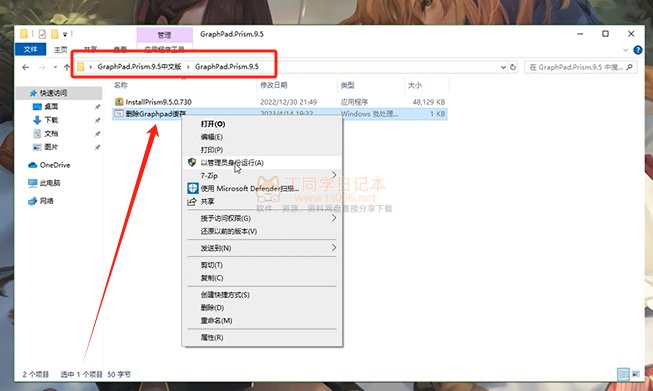Choose 重命名(M) in the context menu

(x=262, y=321)
